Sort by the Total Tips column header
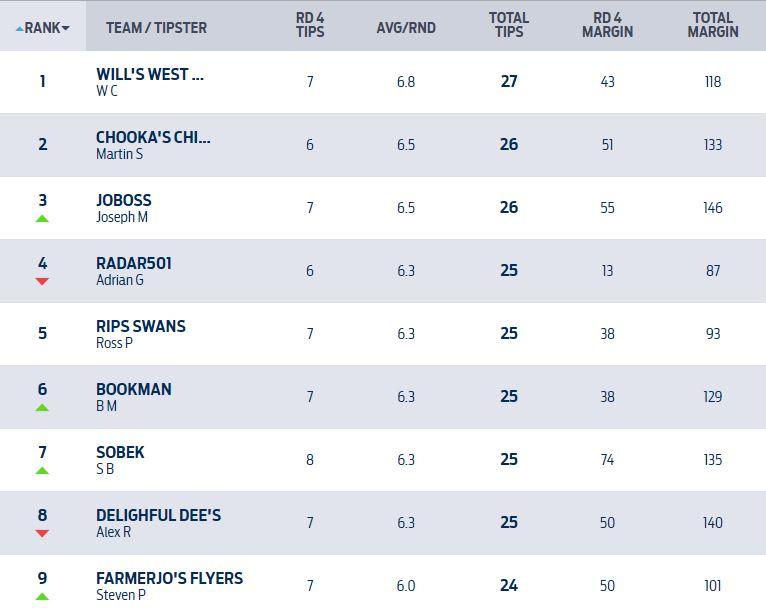 pos(509,25)
